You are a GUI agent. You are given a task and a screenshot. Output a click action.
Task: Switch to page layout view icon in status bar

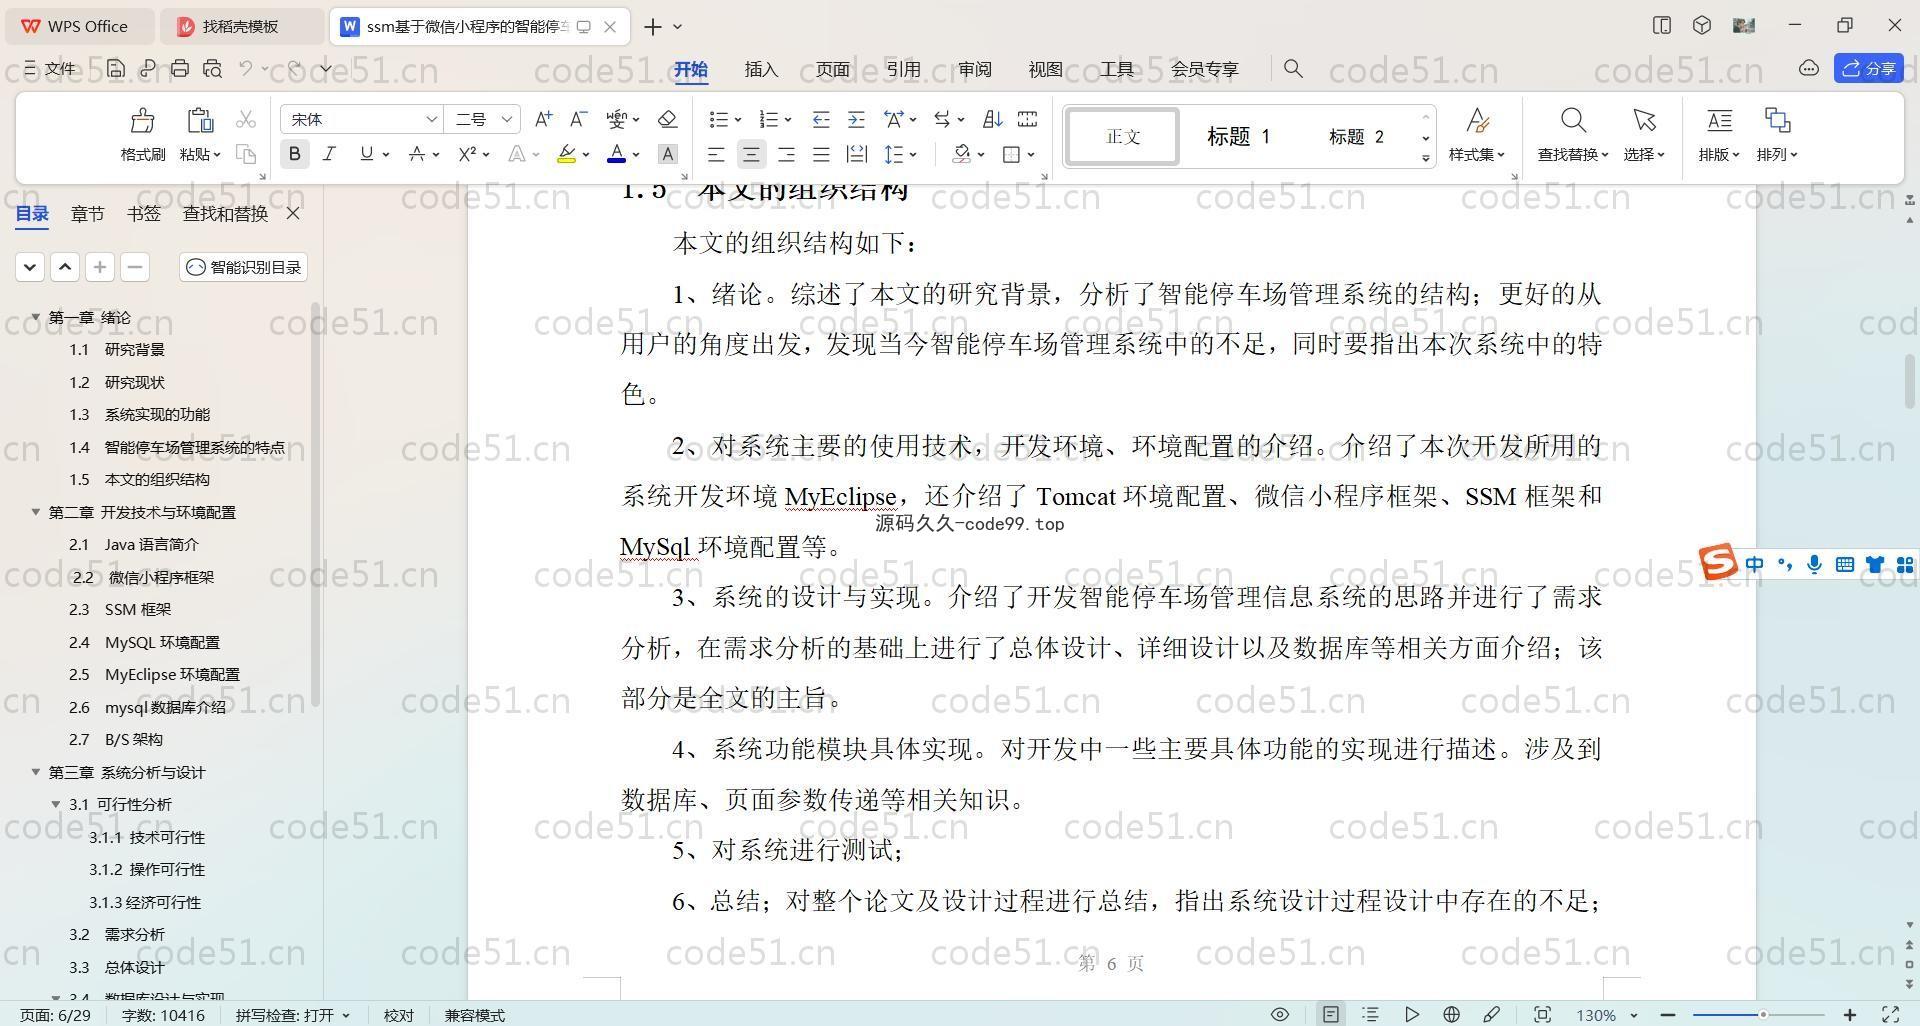tap(1331, 1014)
